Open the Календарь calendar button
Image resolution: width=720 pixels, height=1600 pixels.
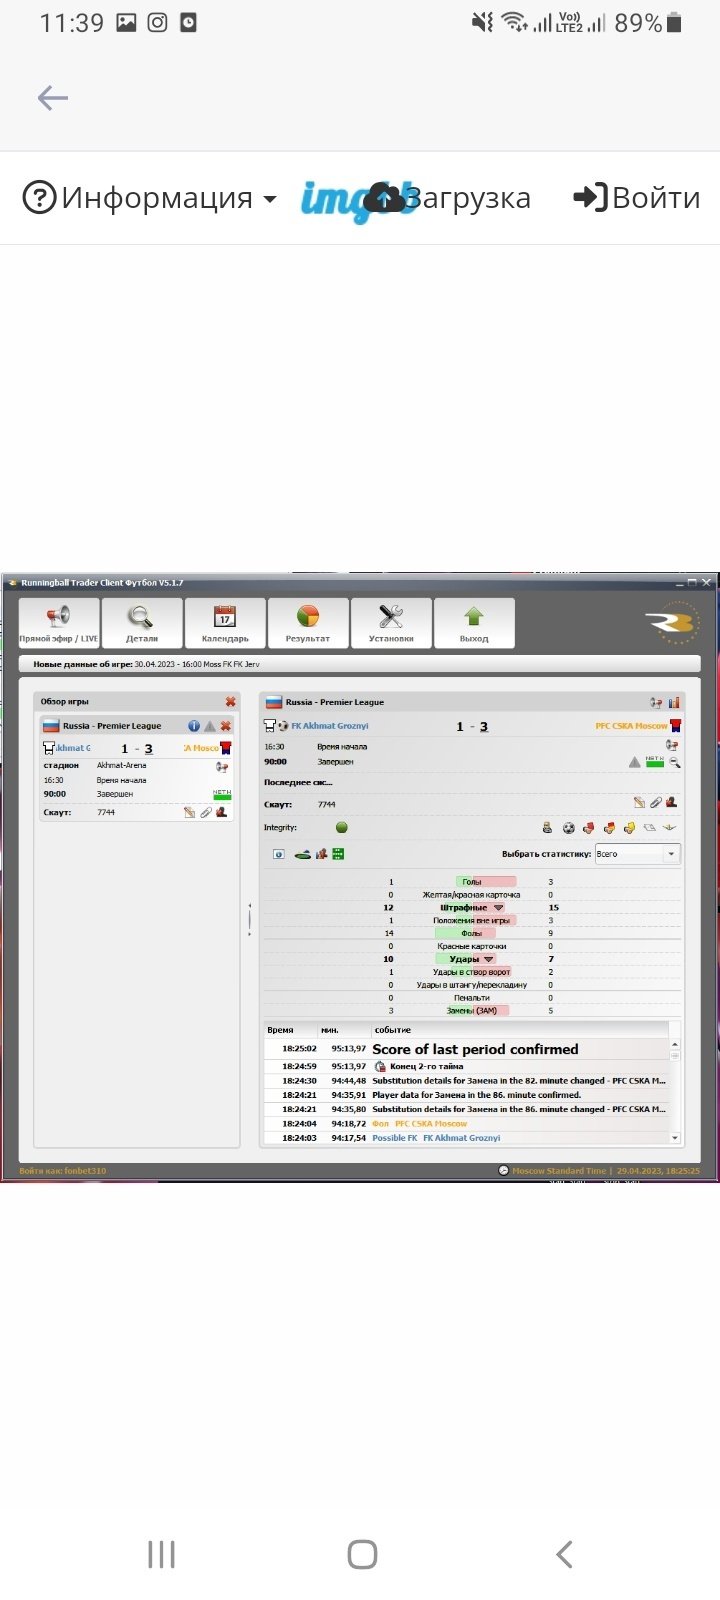(x=225, y=623)
